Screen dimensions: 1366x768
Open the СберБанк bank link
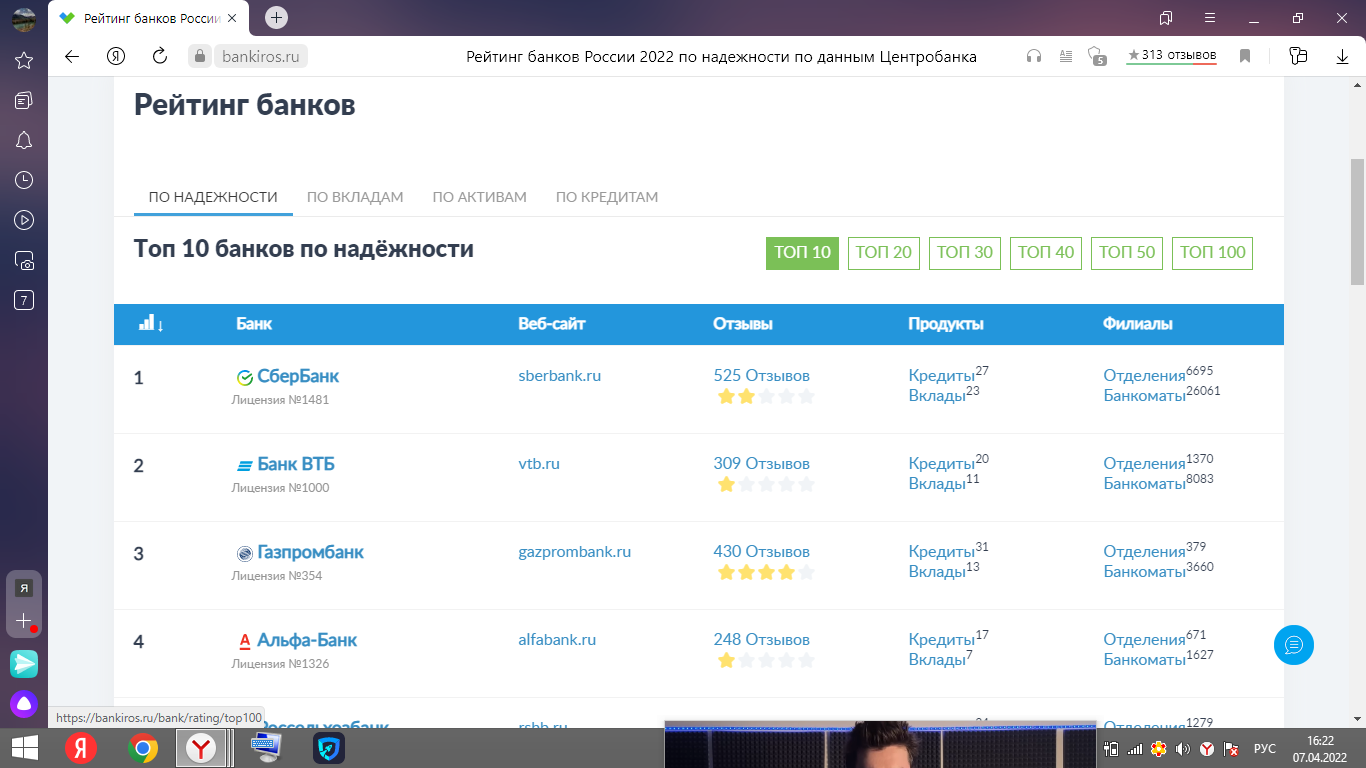click(298, 377)
